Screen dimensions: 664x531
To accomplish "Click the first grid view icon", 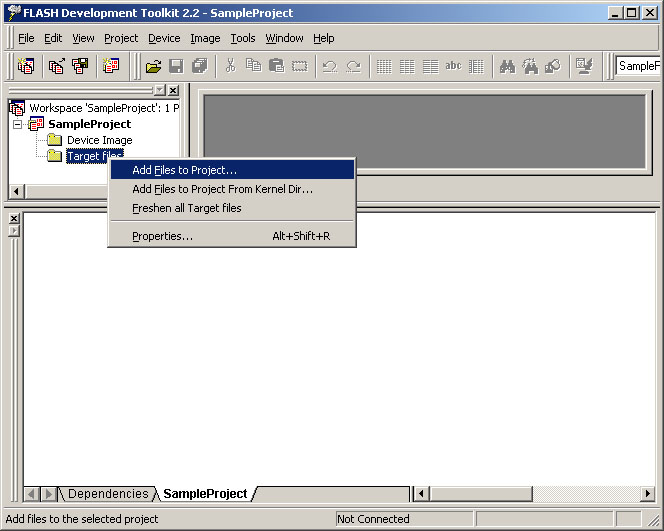I will (x=384, y=66).
